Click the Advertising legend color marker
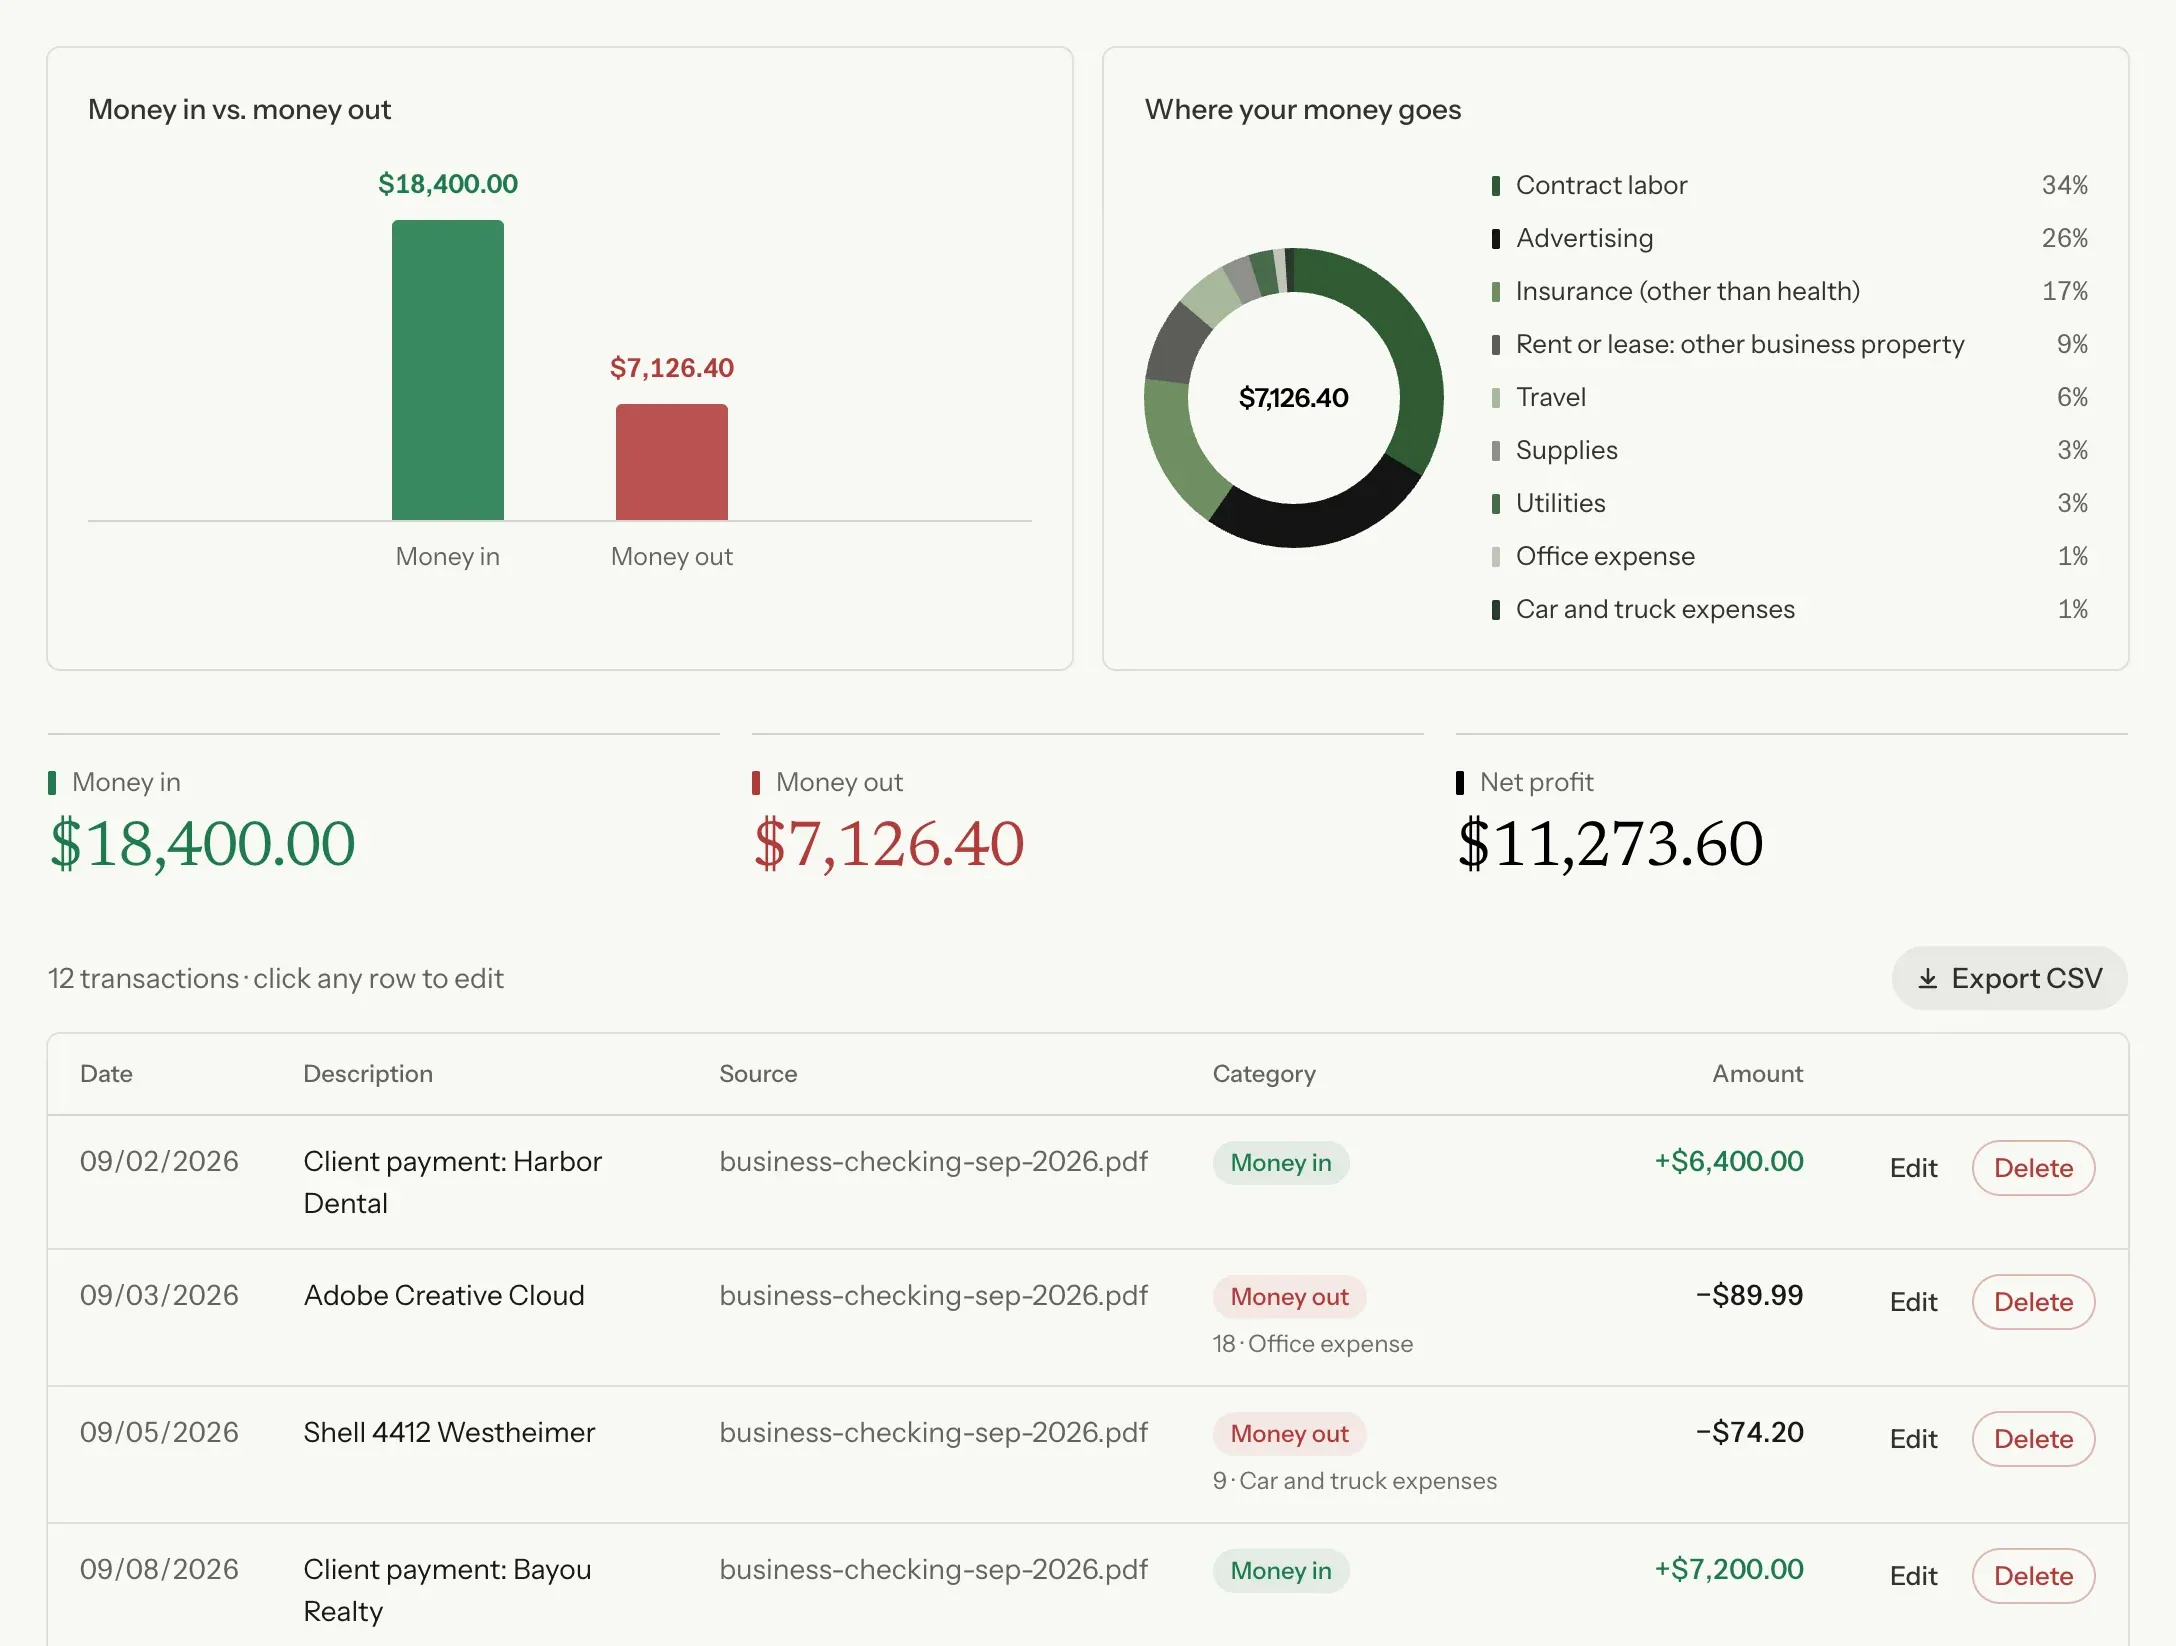2176x1646 pixels. (1495, 239)
